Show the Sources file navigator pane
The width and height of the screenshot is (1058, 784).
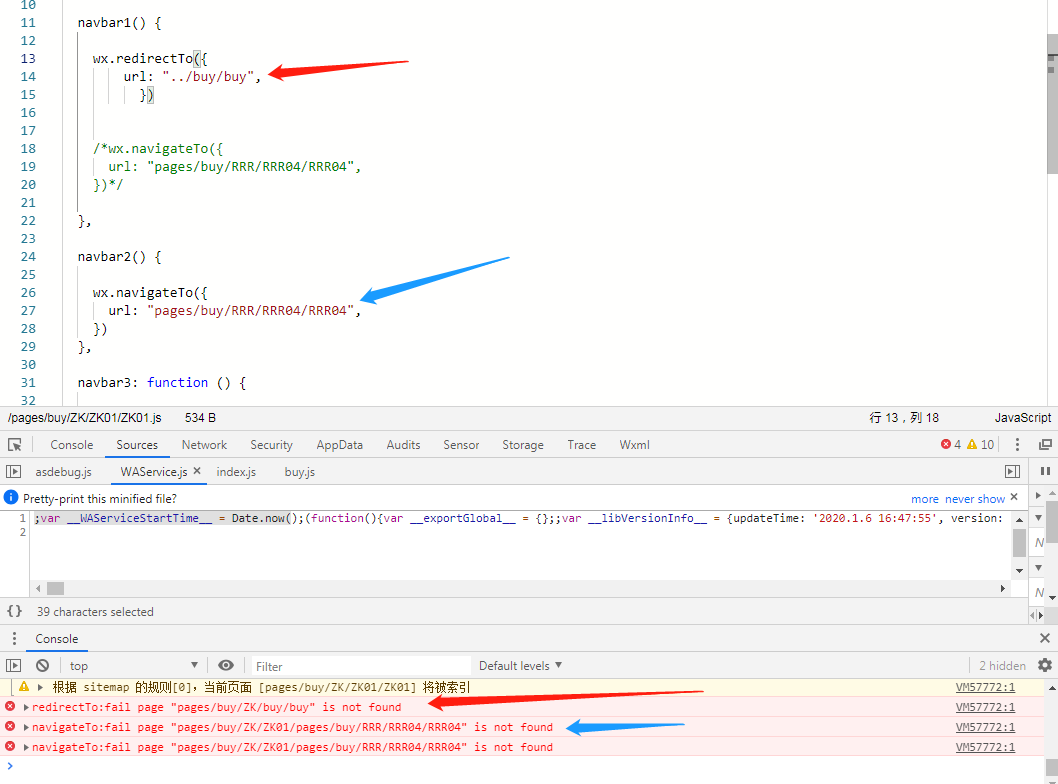point(13,472)
